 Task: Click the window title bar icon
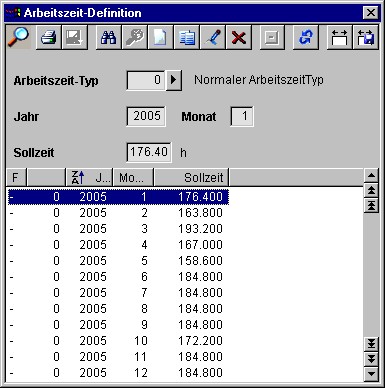click(13, 13)
